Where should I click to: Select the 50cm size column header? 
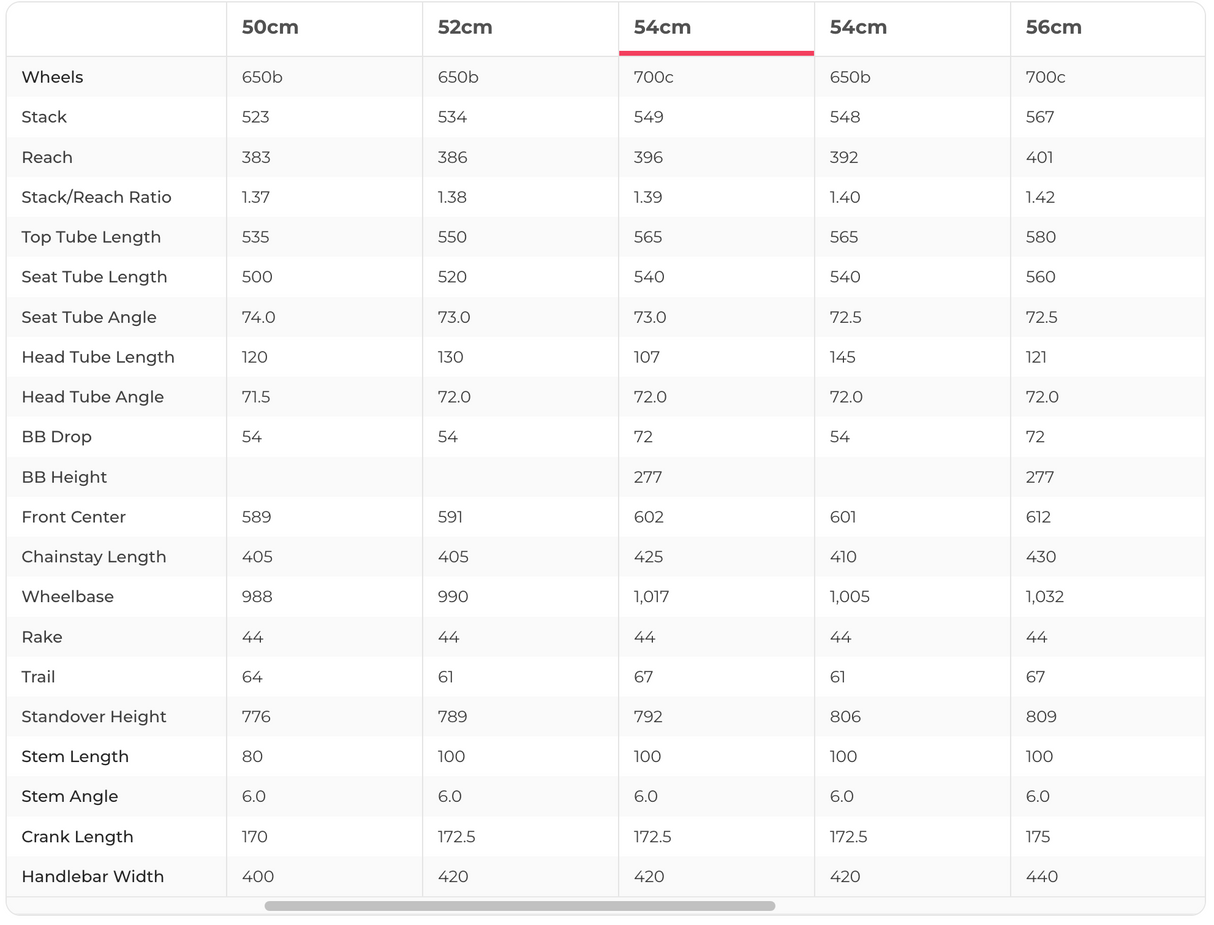[270, 28]
